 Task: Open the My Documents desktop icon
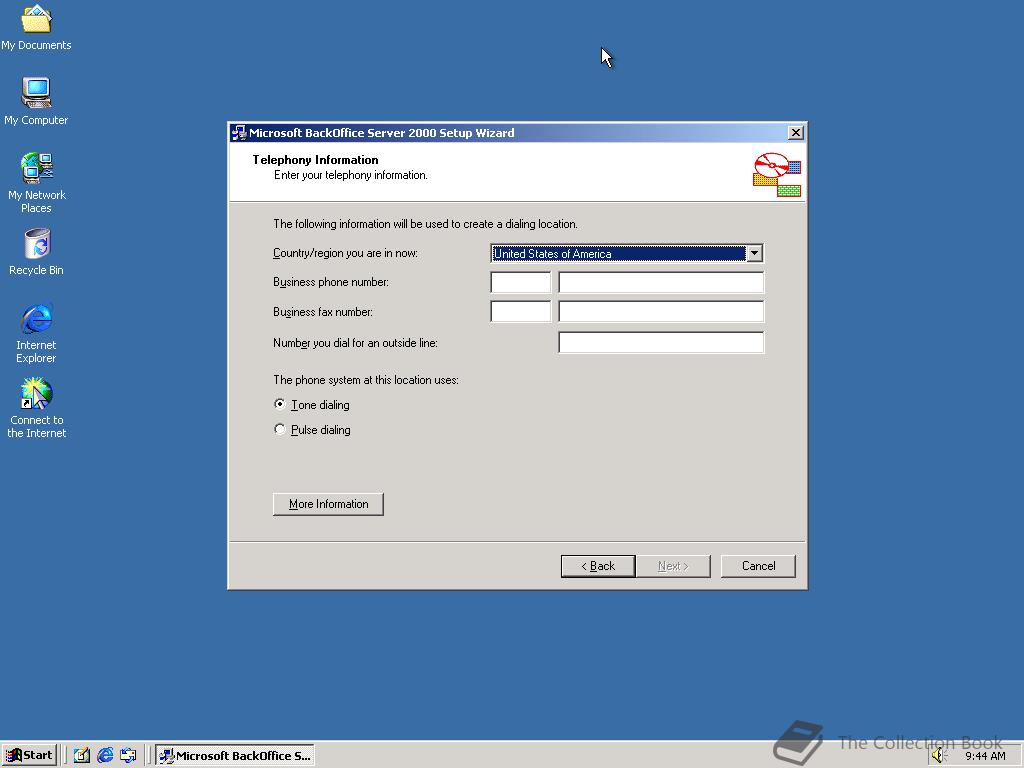point(36,26)
